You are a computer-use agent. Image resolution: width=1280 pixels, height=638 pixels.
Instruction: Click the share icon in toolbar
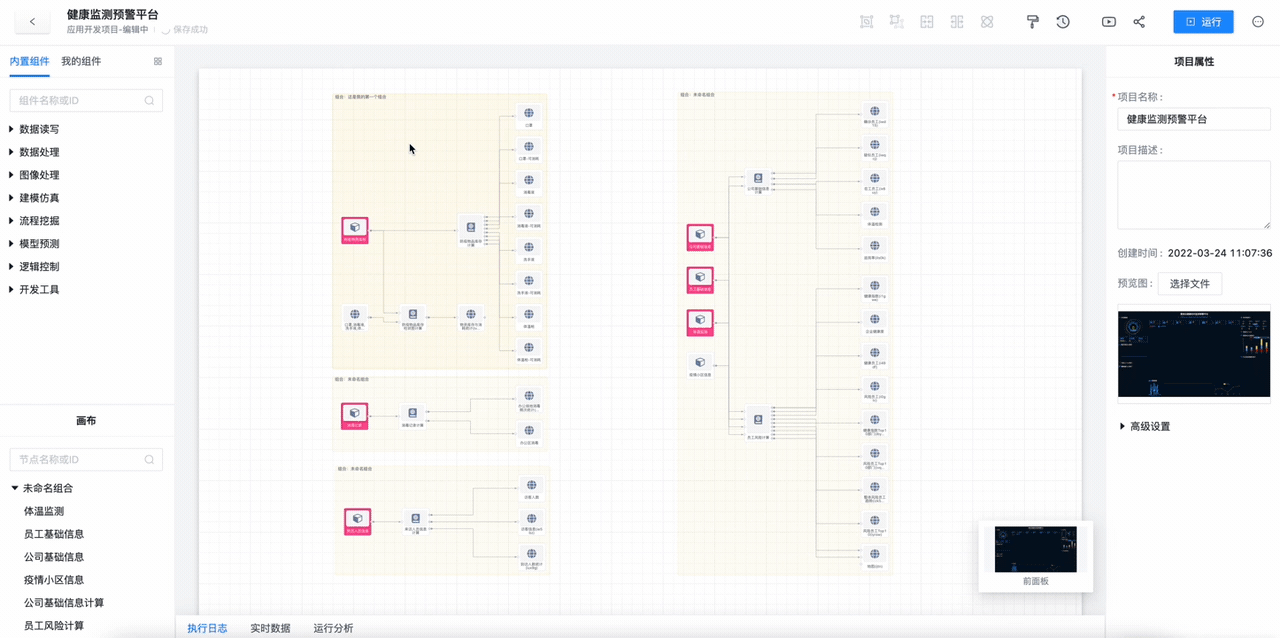pos(1139,22)
